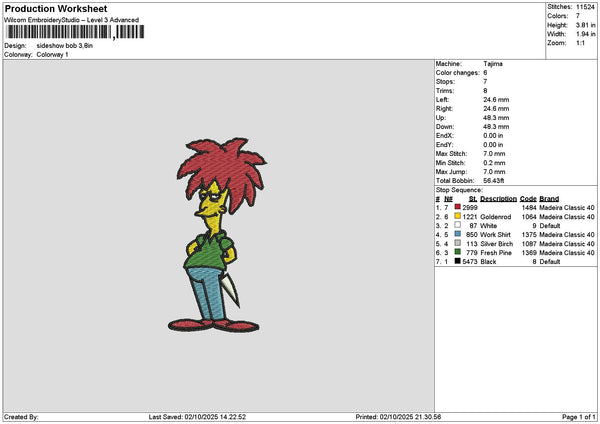The width and height of the screenshot is (600, 424).
Task: Click the 'Created By:' footer label
Action: pos(21,417)
